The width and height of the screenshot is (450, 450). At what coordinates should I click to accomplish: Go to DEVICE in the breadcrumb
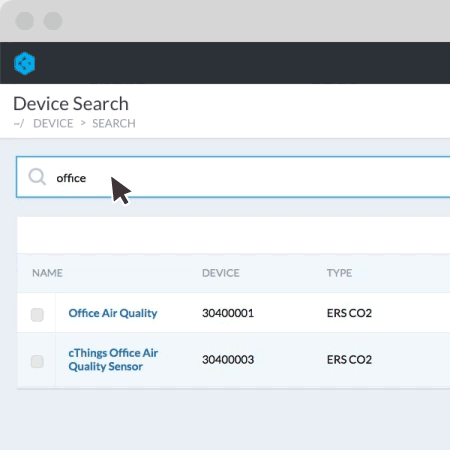[x=53, y=124]
